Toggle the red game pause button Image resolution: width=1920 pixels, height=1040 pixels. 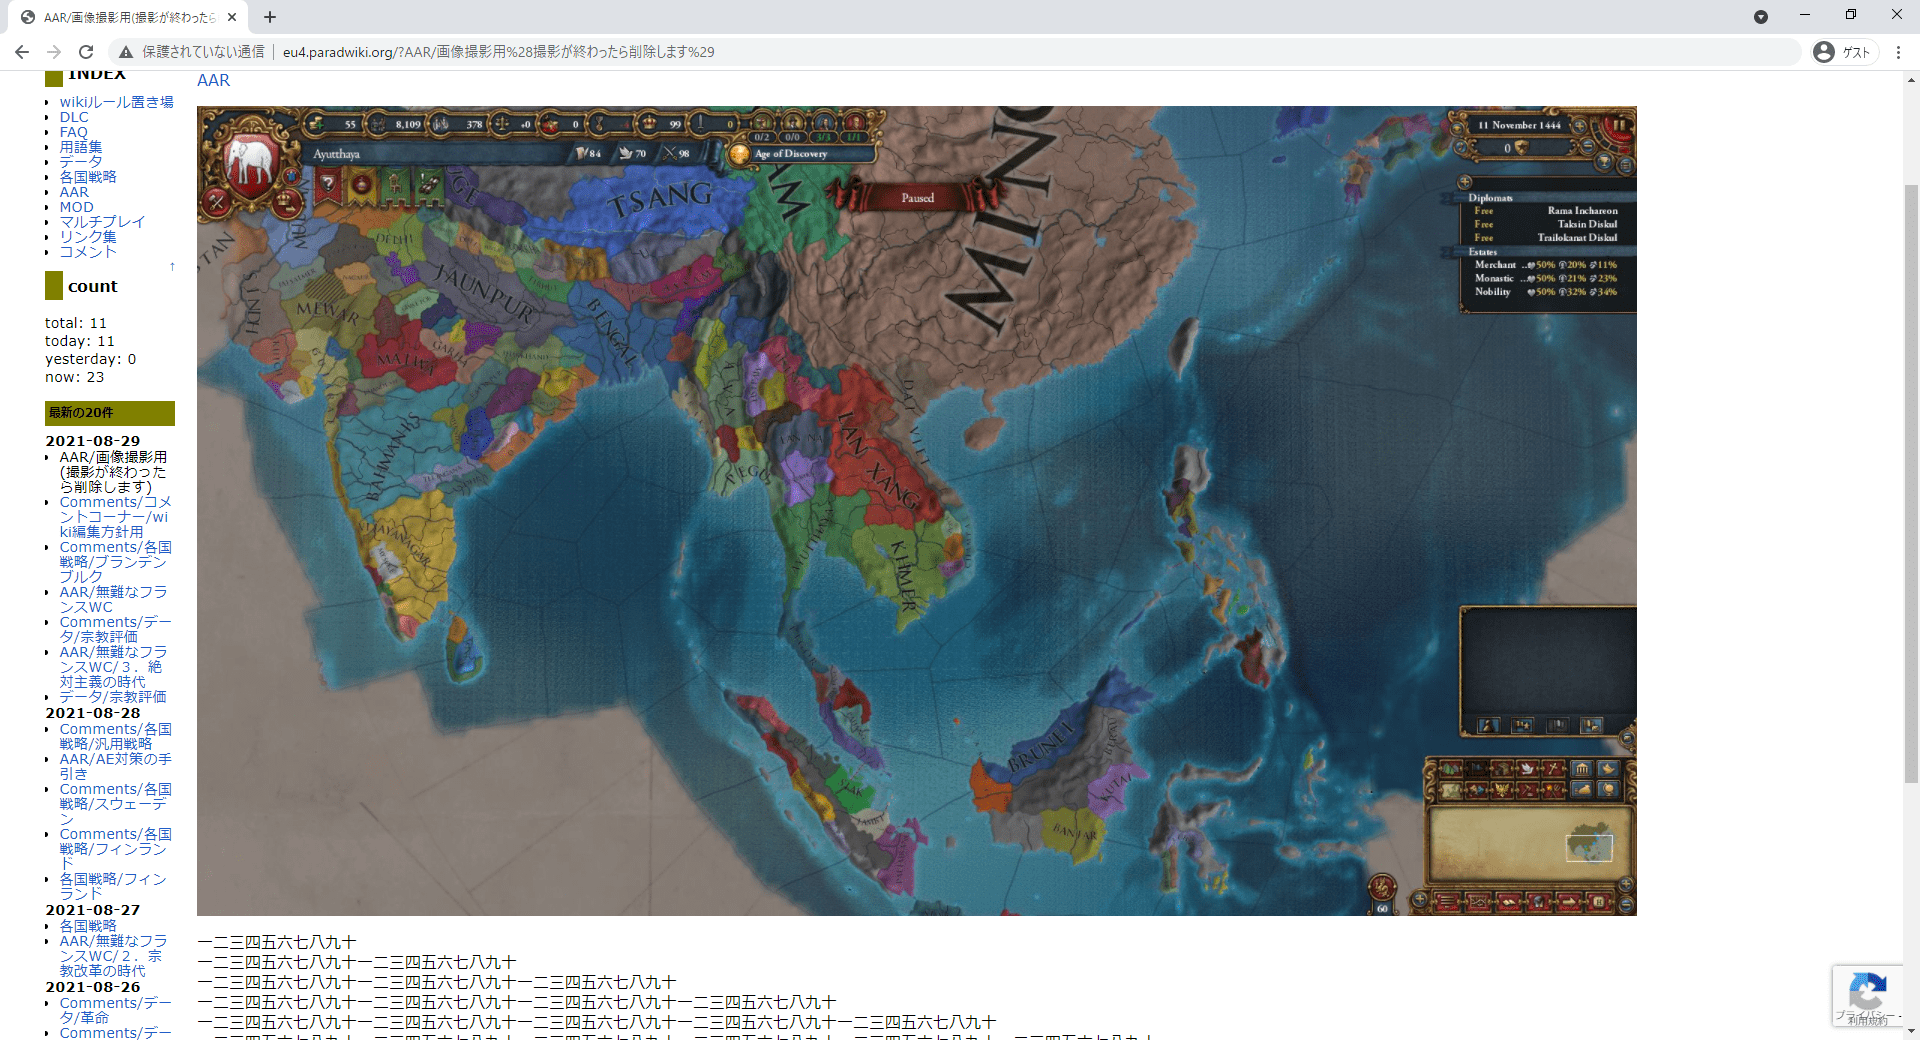pyautogui.click(x=1617, y=126)
